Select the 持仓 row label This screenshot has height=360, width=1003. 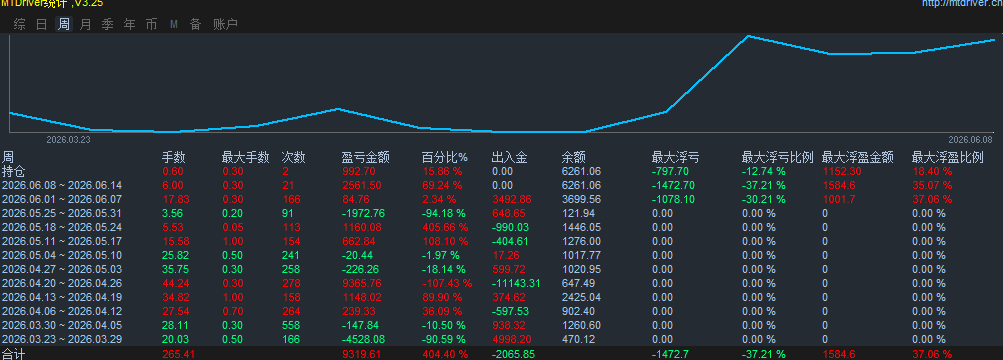point(13,171)
